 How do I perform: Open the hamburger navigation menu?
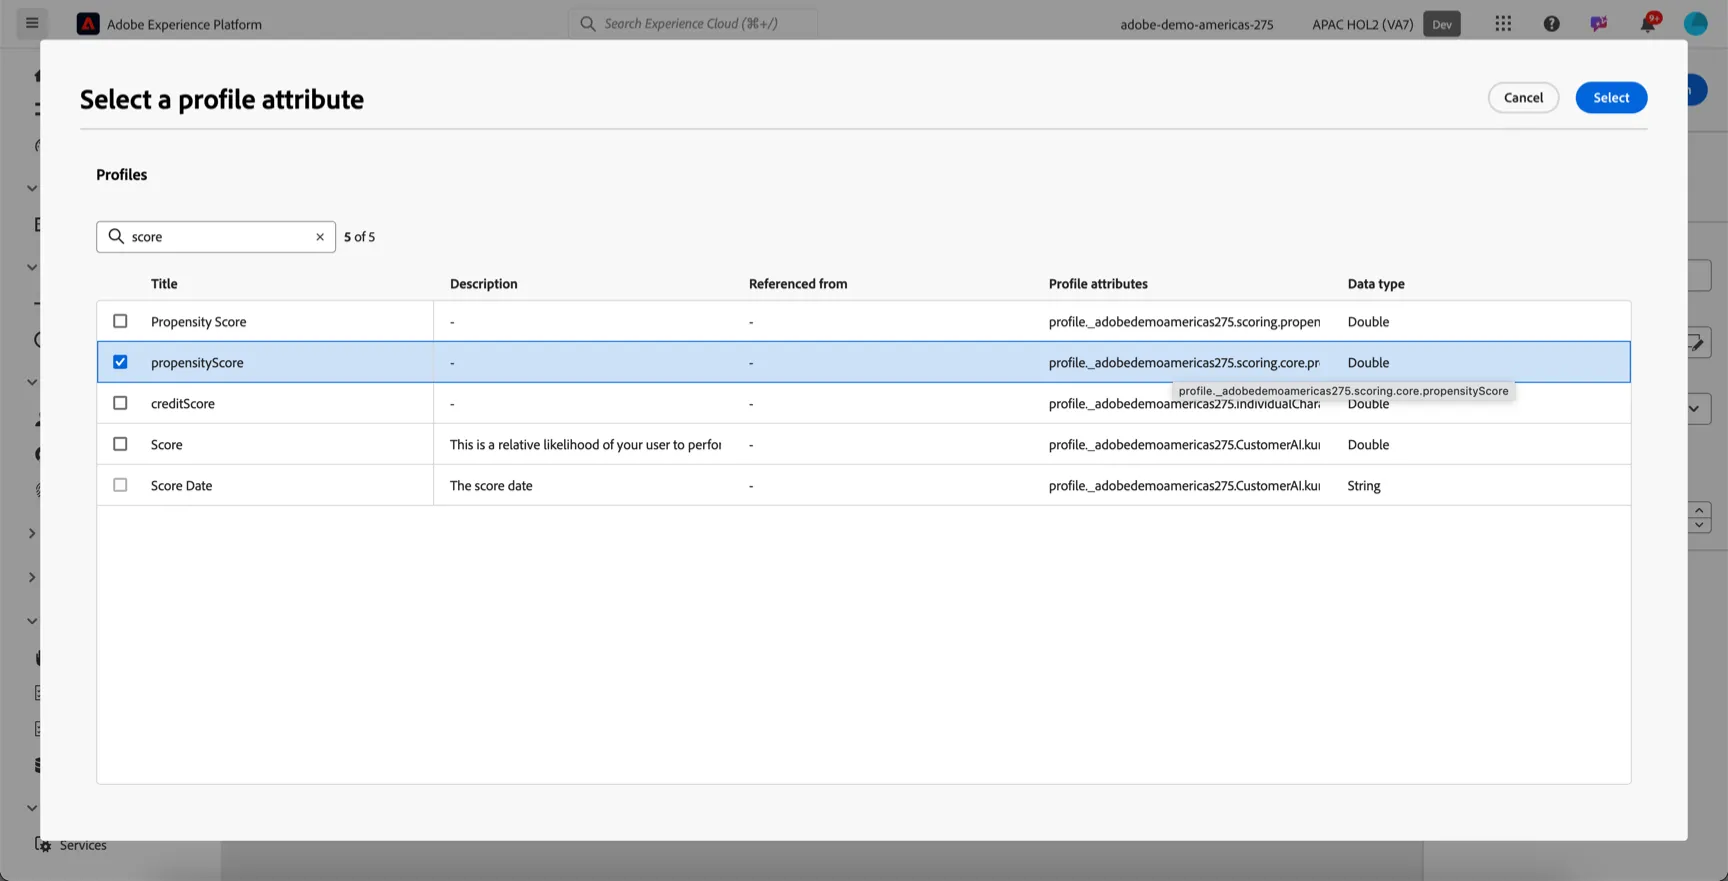[32, 23]
